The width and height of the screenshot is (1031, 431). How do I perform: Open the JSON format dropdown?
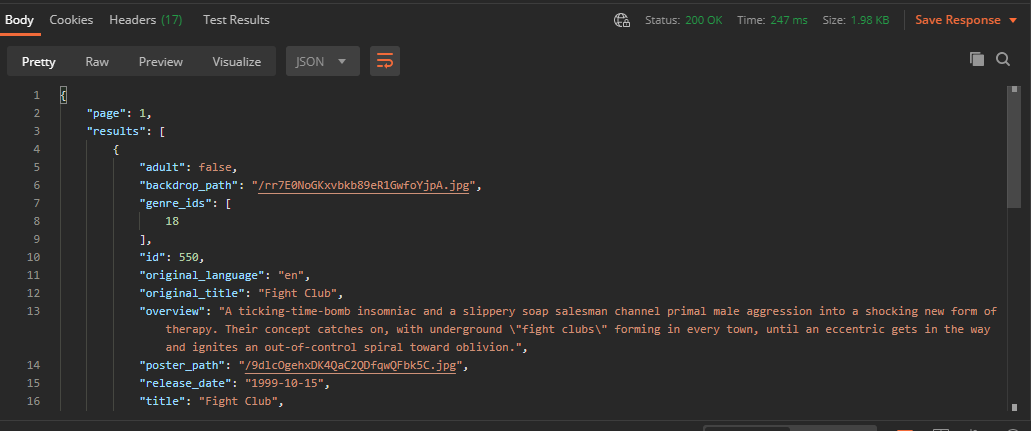(x=323, y=61)
